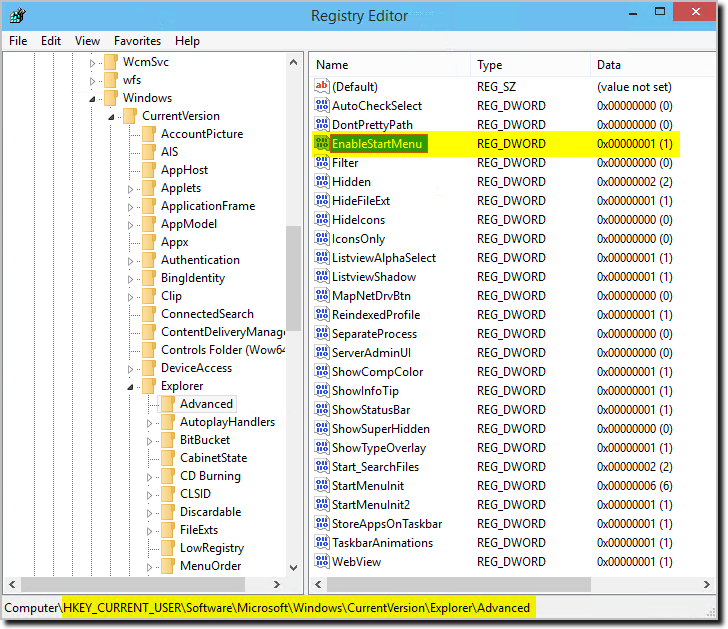Click the StartMenuInit DWORD icon
This screenshot has width=728, height=629.
(x=321, y=486)
